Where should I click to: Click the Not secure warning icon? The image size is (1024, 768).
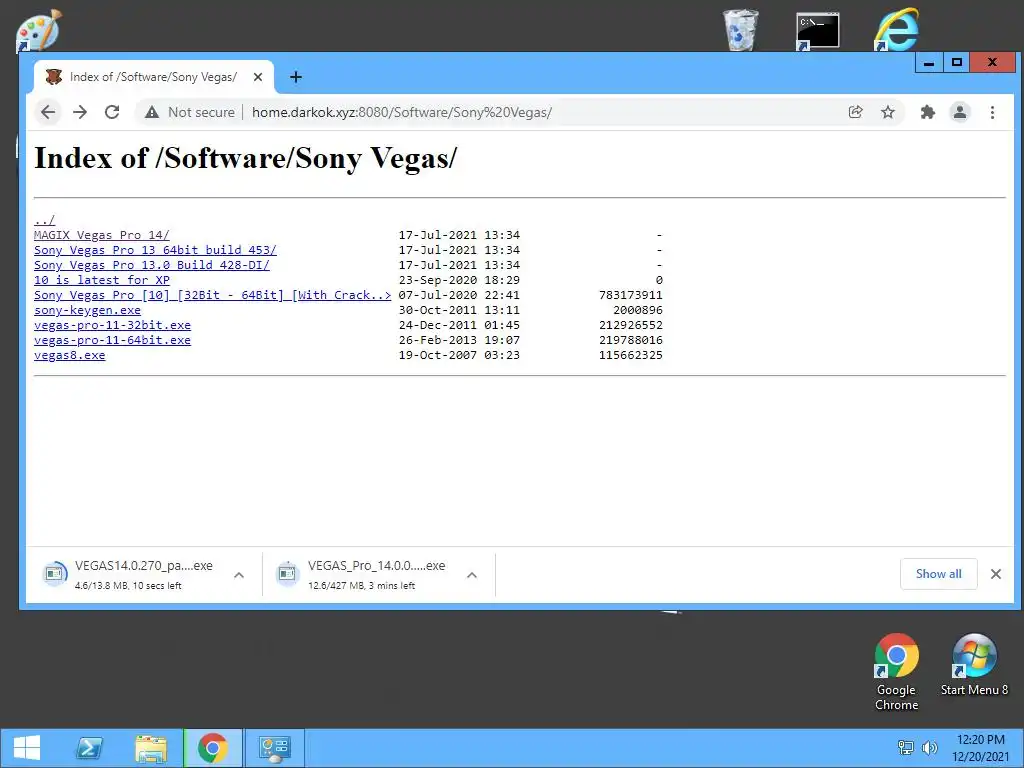pos(152,112)
